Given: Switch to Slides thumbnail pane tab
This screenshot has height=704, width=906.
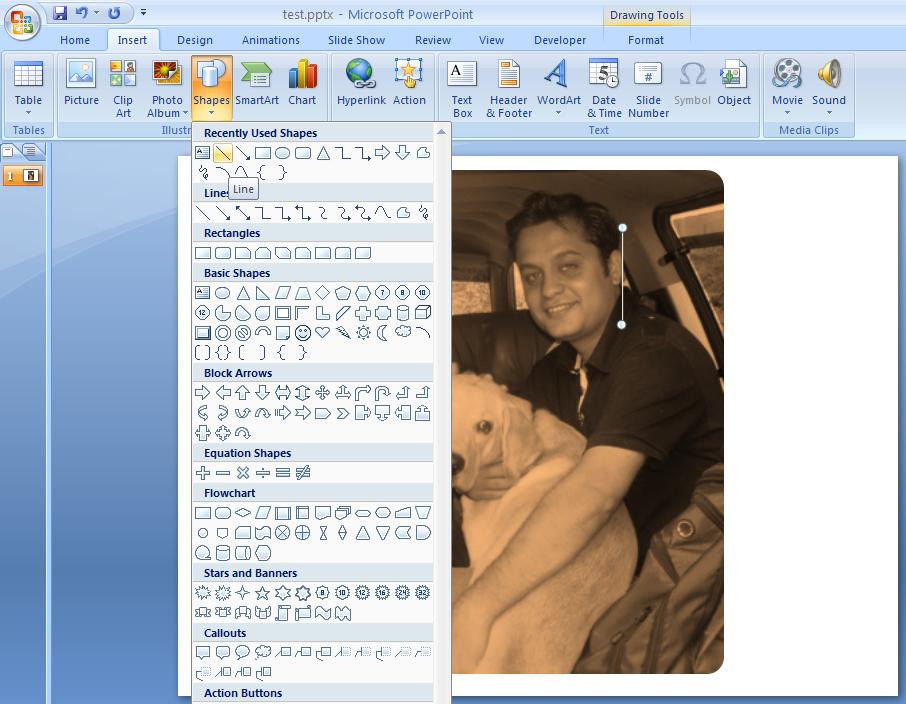Looking at the screenshot, I should (10, 151).
